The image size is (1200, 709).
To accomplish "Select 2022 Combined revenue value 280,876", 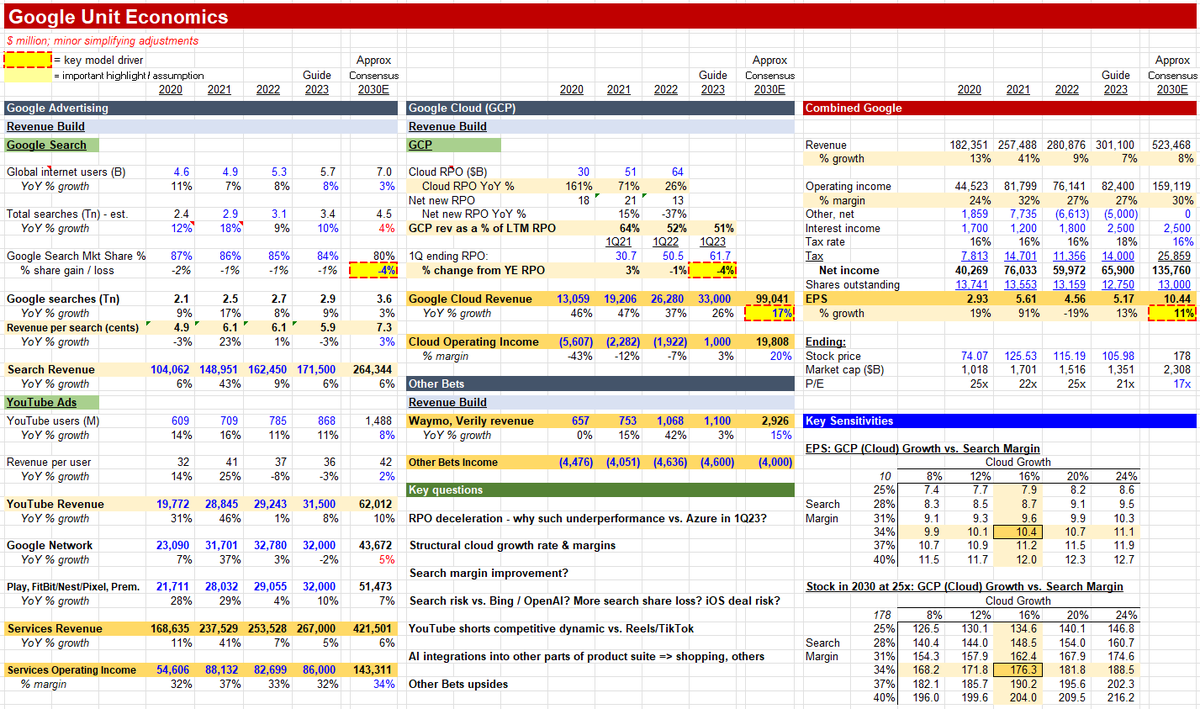I will click(x=1066, y=145).
